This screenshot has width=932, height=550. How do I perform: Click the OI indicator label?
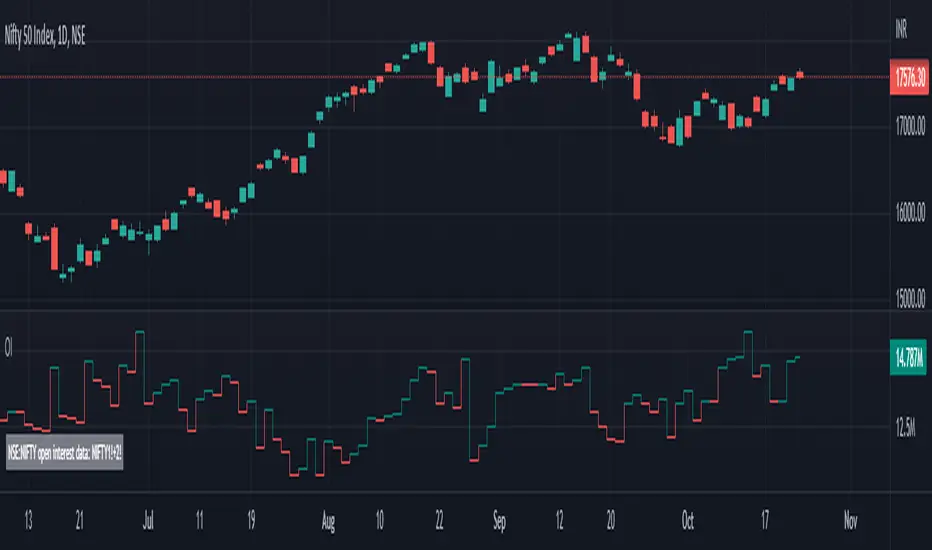(8, 347)
